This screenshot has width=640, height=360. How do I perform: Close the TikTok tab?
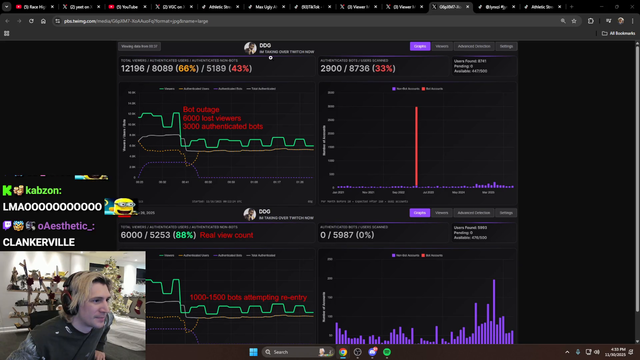click(x=329, y=7)
